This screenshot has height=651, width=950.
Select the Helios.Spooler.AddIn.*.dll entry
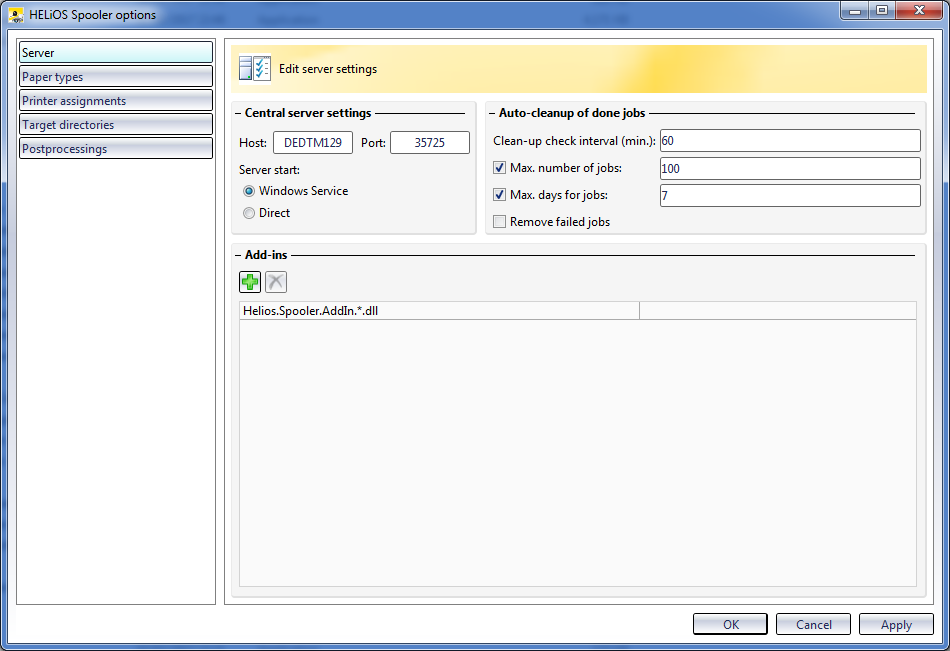point(439,311)
